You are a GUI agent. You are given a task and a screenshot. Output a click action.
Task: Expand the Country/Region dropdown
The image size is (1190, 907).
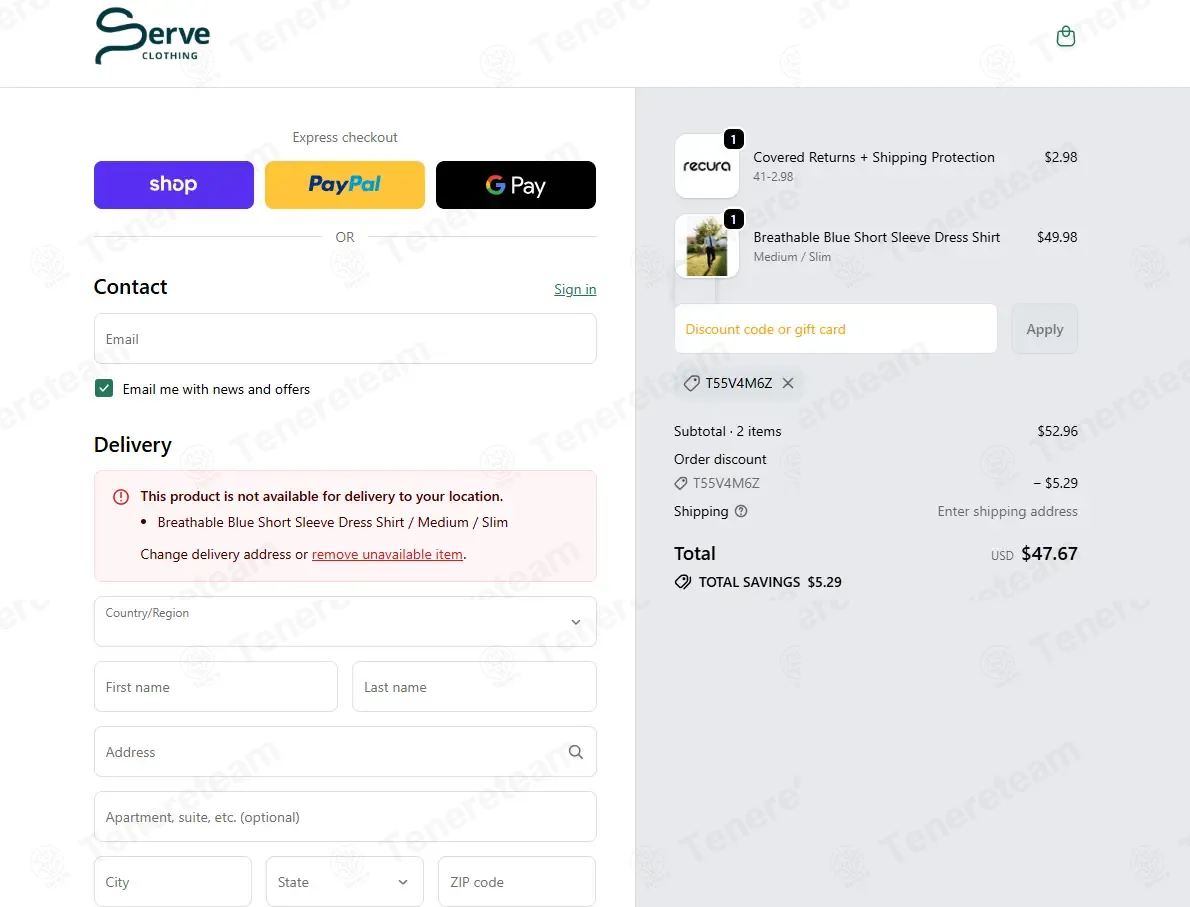[x=345, y=622]
